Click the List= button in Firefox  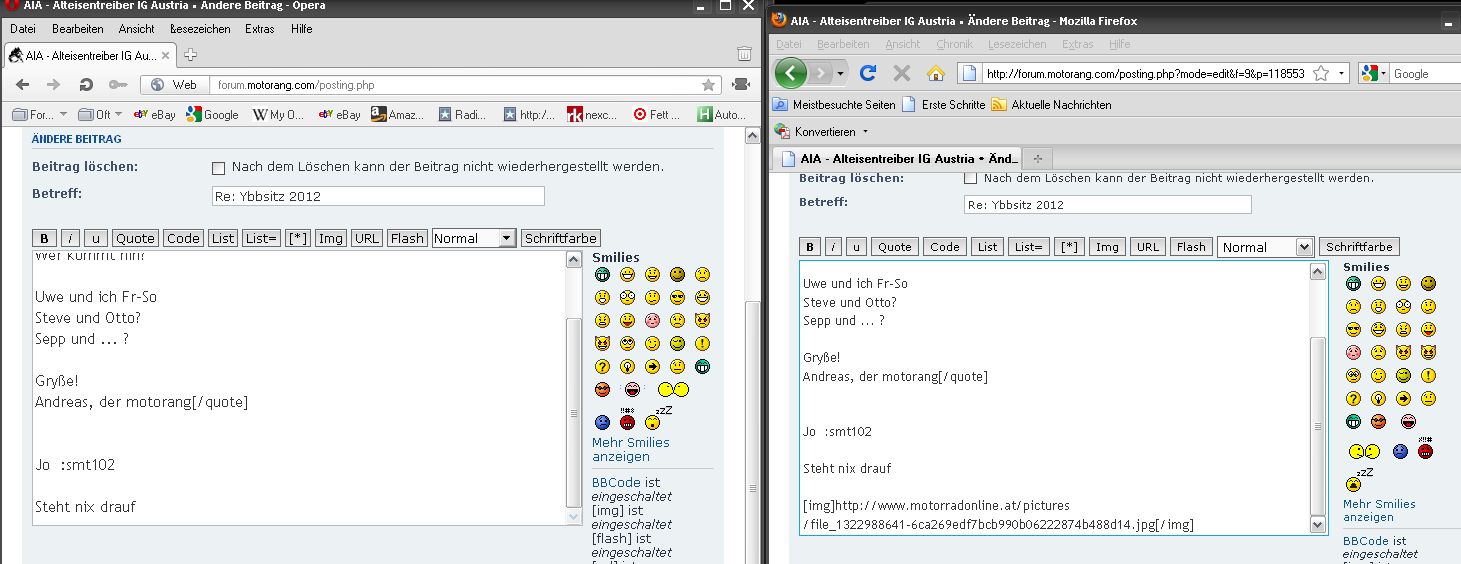point(1028,247)
